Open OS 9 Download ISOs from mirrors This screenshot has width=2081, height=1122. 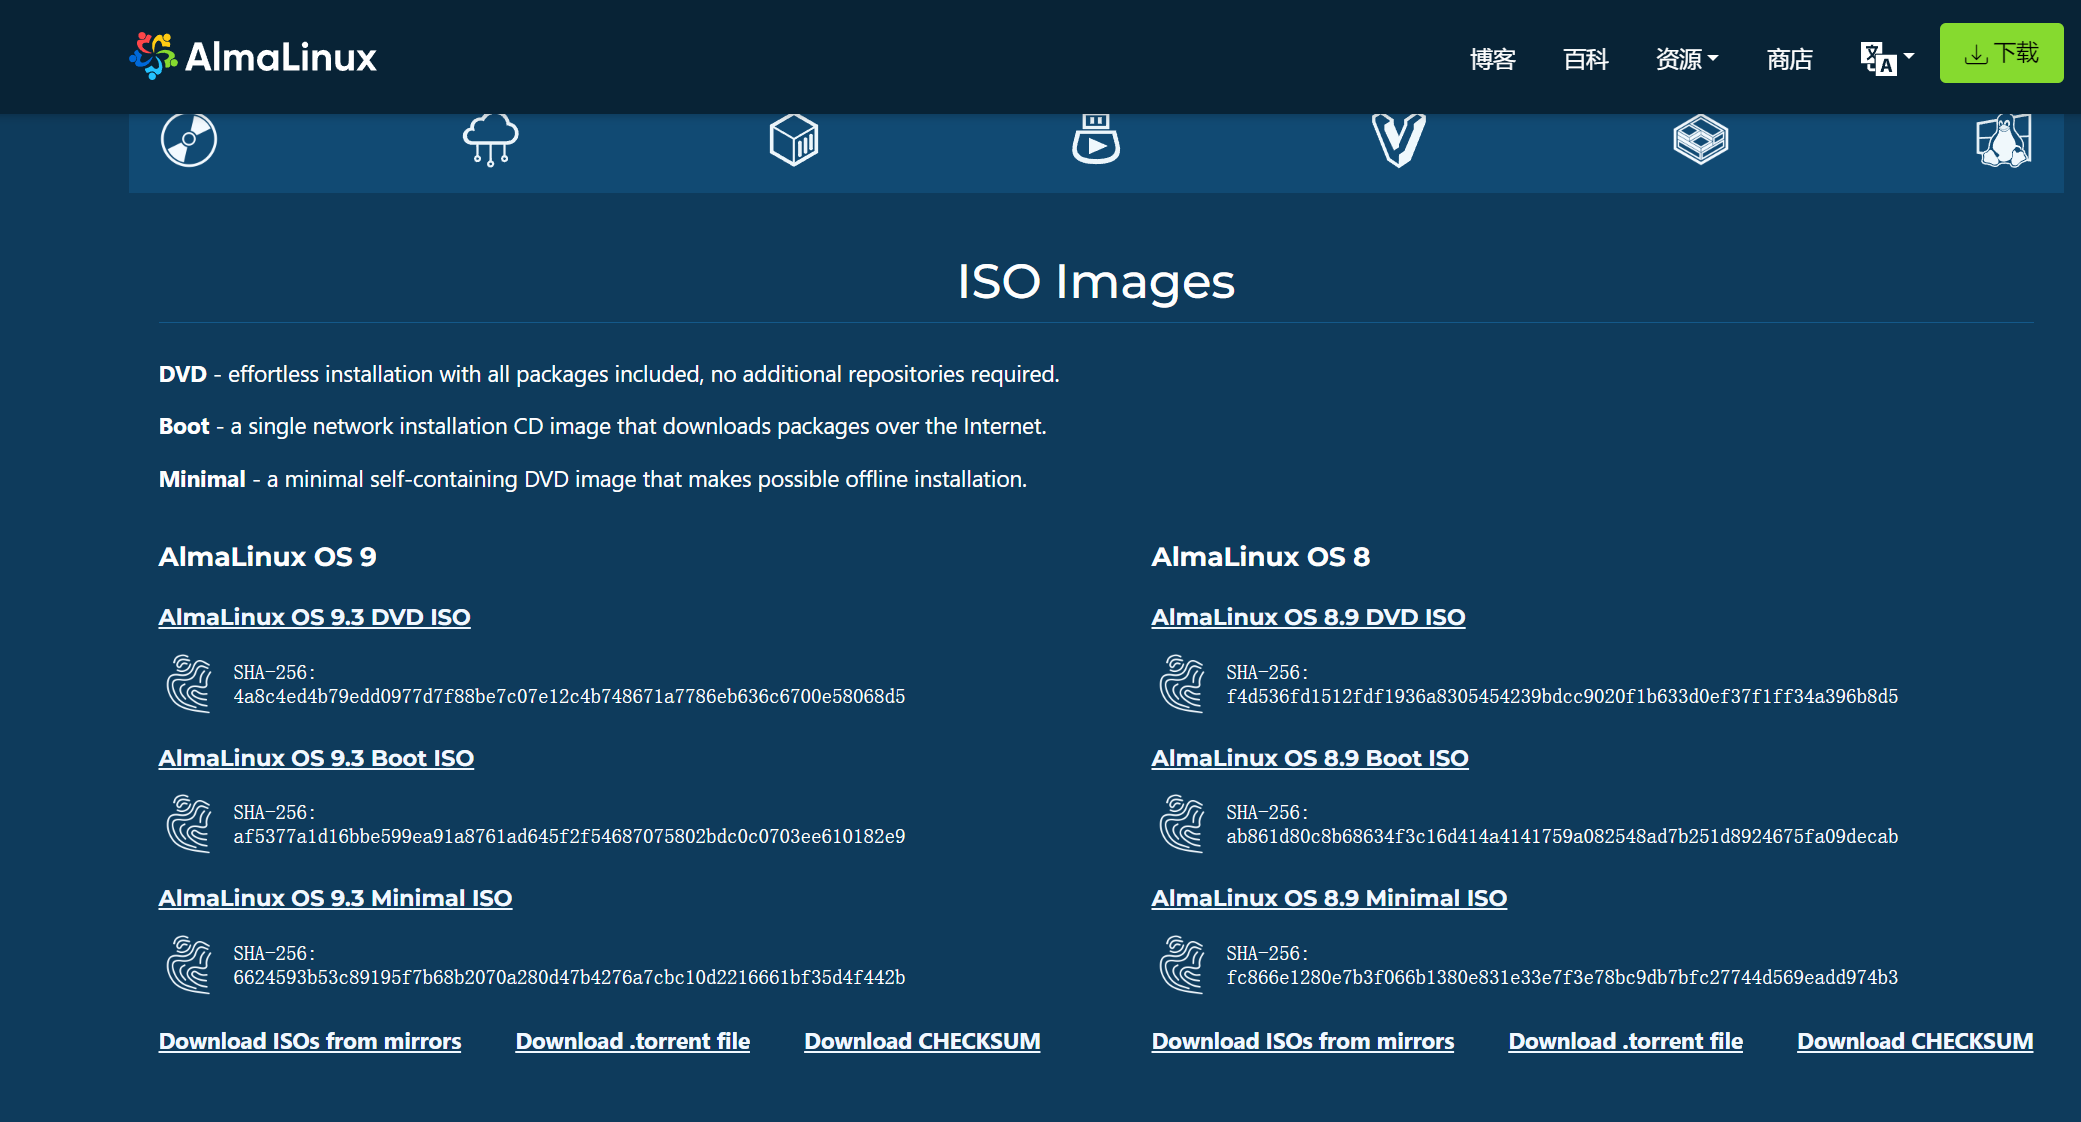pos(310,1041)
